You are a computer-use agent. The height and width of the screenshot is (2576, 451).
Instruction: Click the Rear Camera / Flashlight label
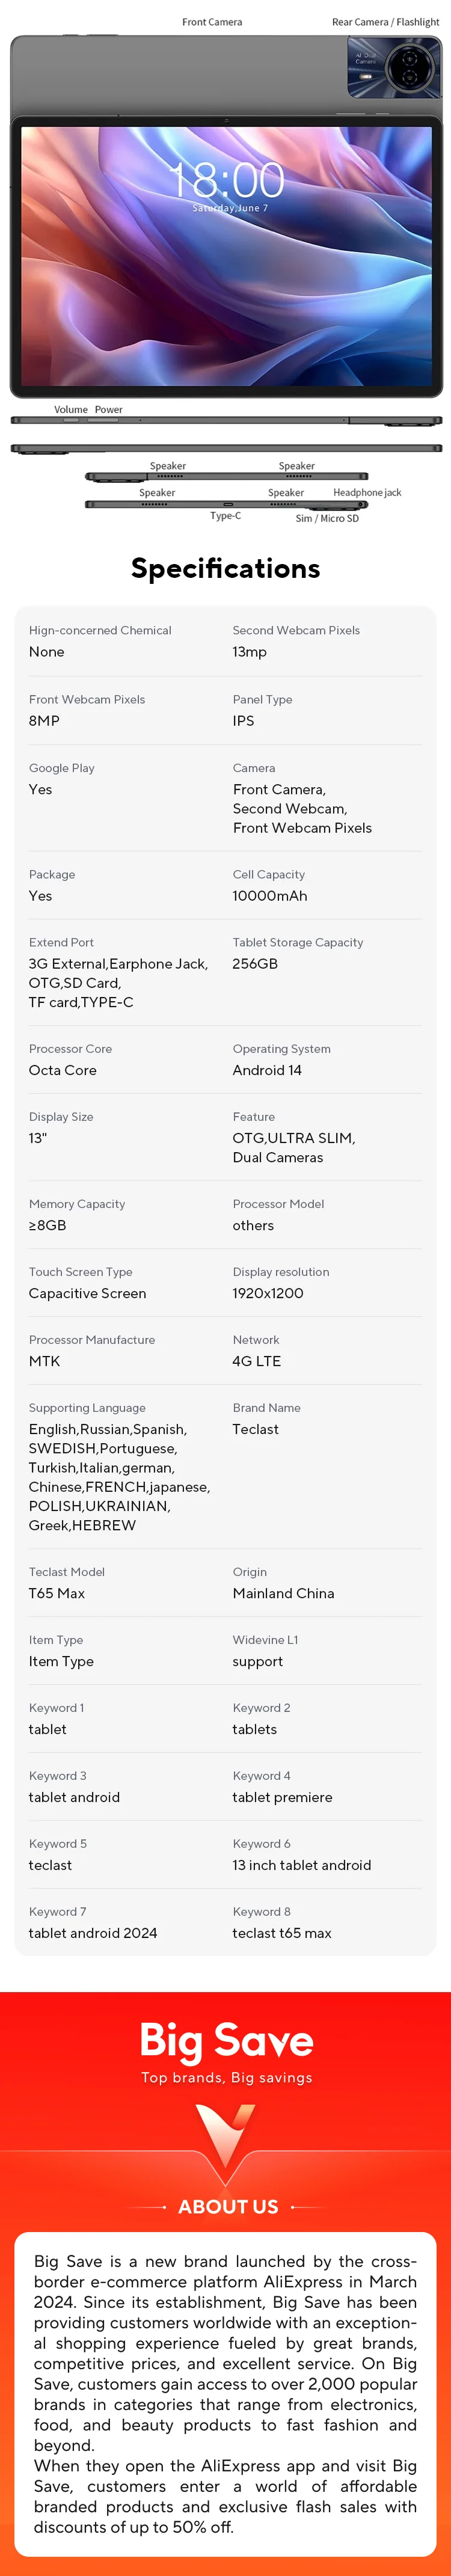tap(386, 22)
